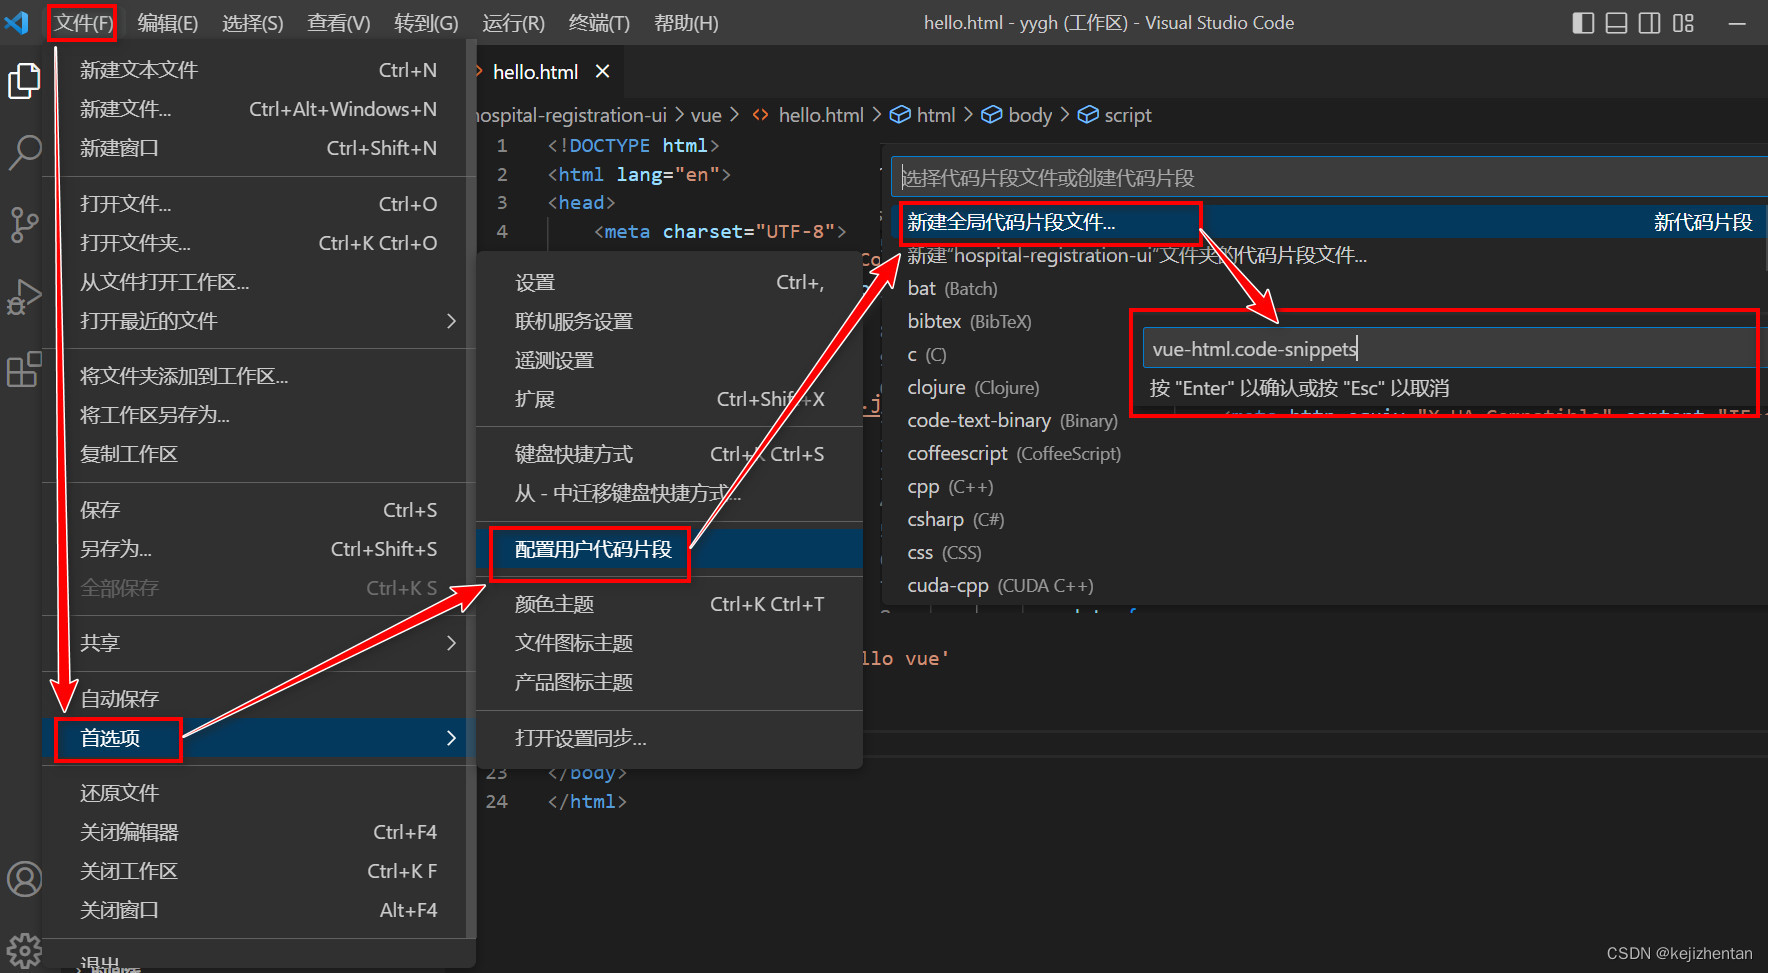This screenshot has width=1768, height=973.
Task: Select 关闭编辑器 menu entry
Action: pyautogui.click(x=258, y=832)
